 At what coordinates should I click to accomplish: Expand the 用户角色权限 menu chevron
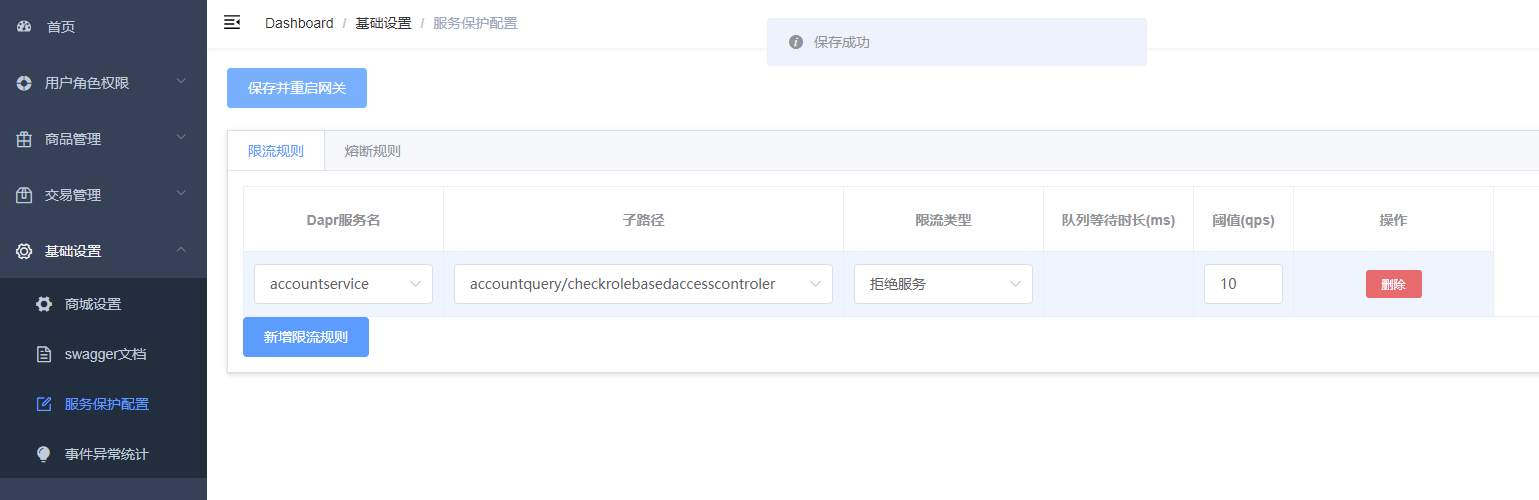(181, 82)
